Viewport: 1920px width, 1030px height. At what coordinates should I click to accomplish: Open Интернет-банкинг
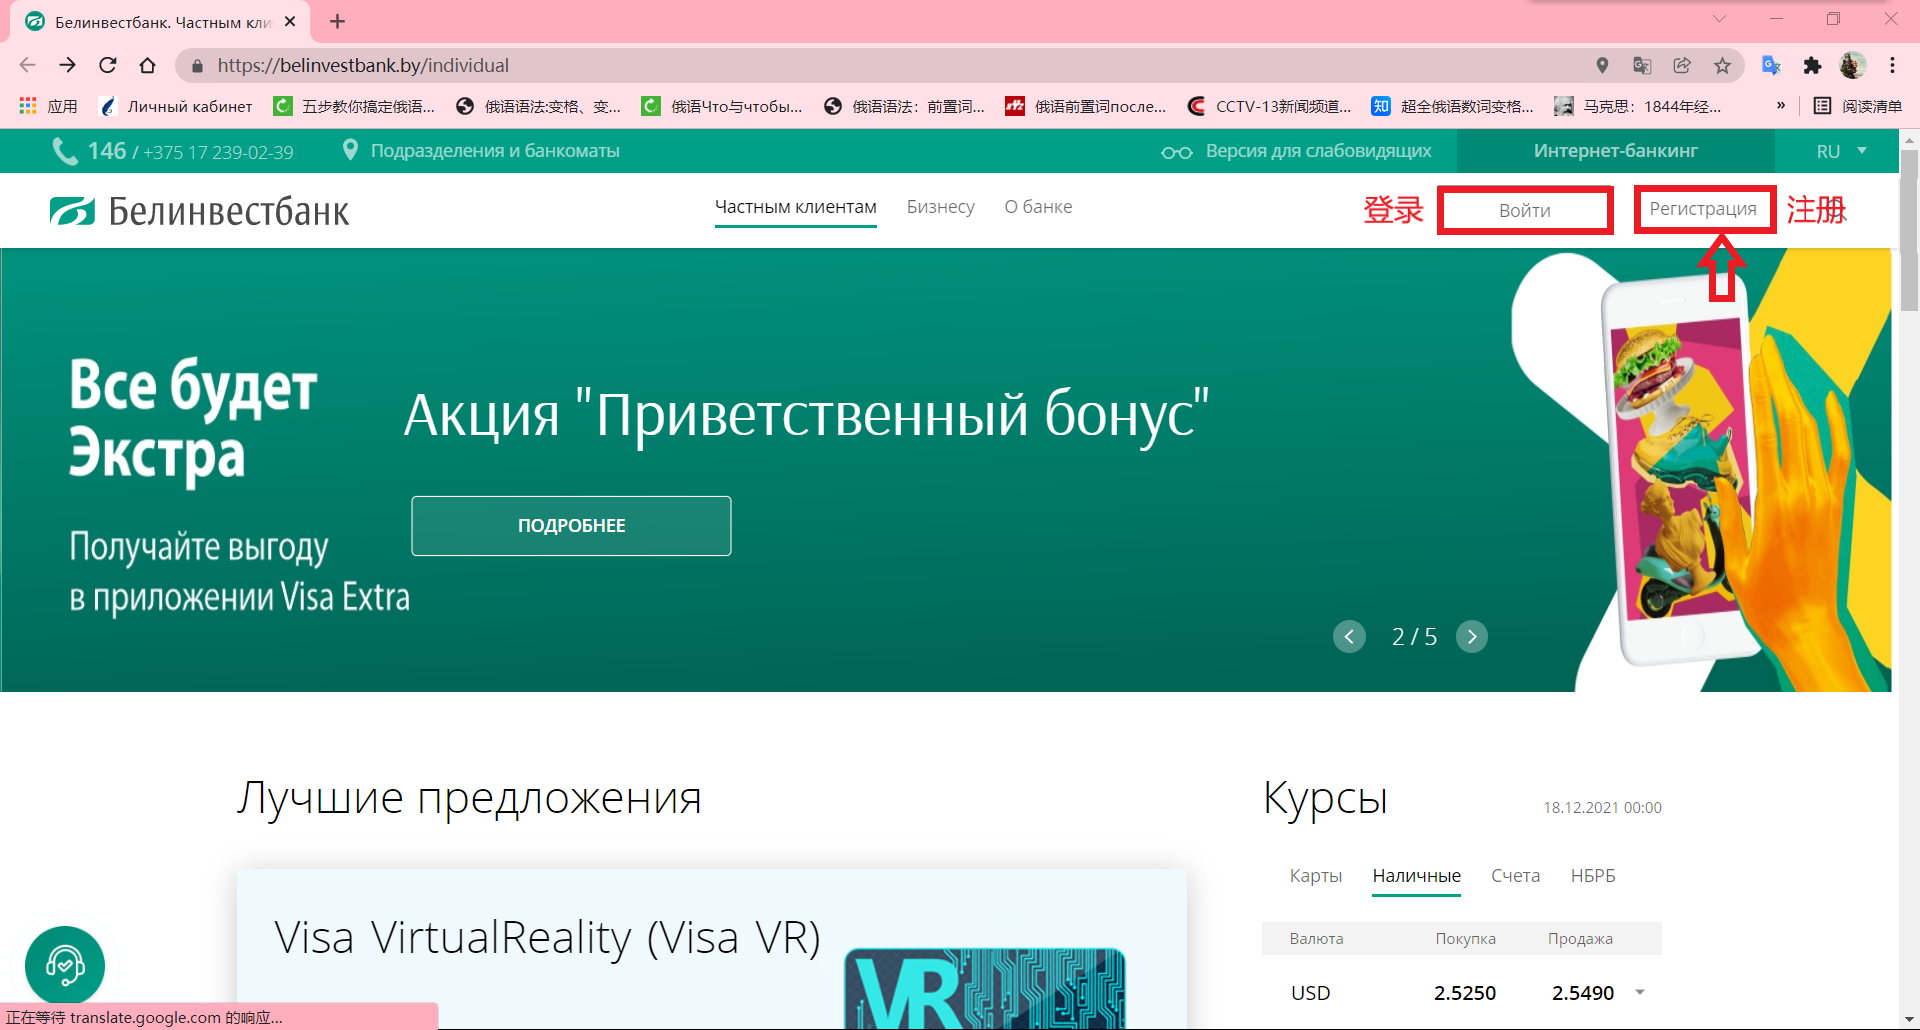[1615, 150]
